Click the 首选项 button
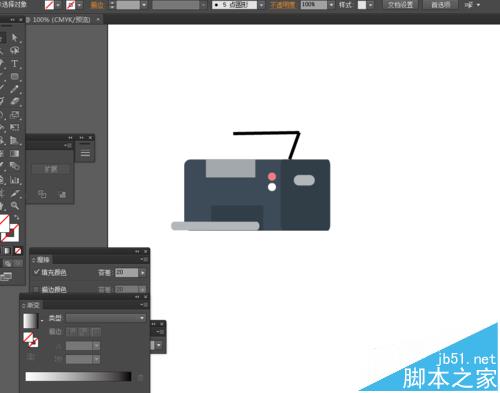500x393 pixels. [x=441, y=5]
